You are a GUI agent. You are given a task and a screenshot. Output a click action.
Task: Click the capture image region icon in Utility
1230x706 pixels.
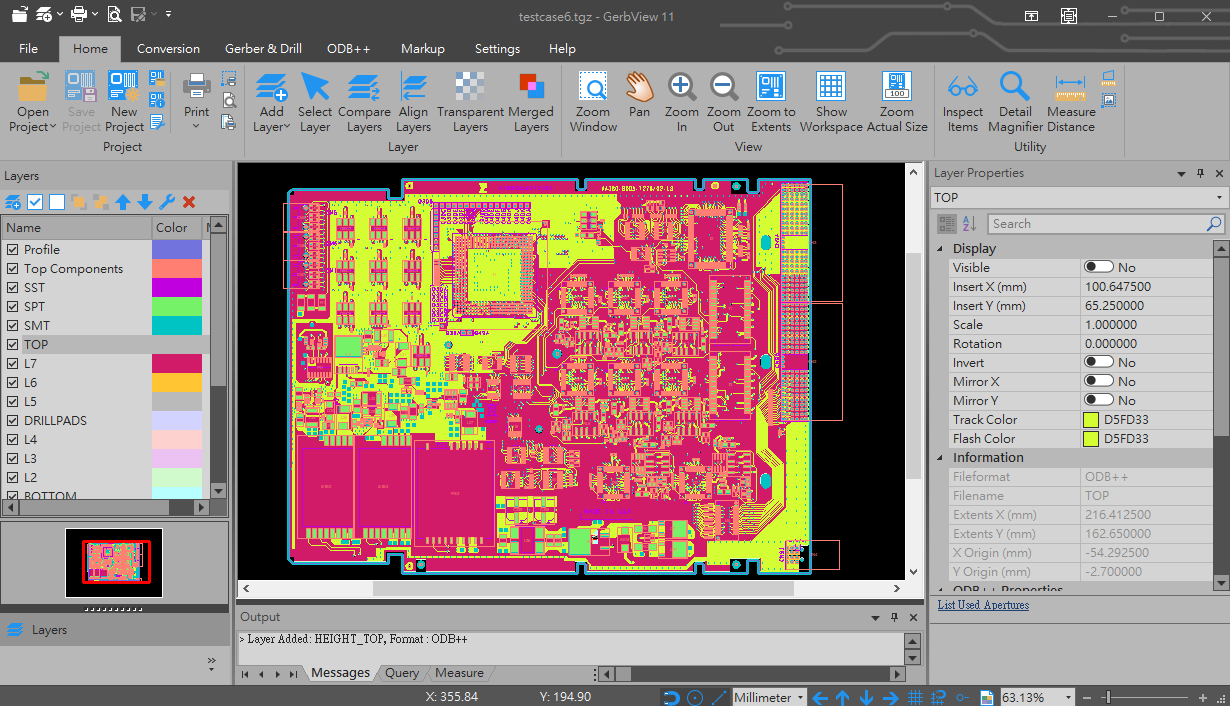coord(1108,100)
